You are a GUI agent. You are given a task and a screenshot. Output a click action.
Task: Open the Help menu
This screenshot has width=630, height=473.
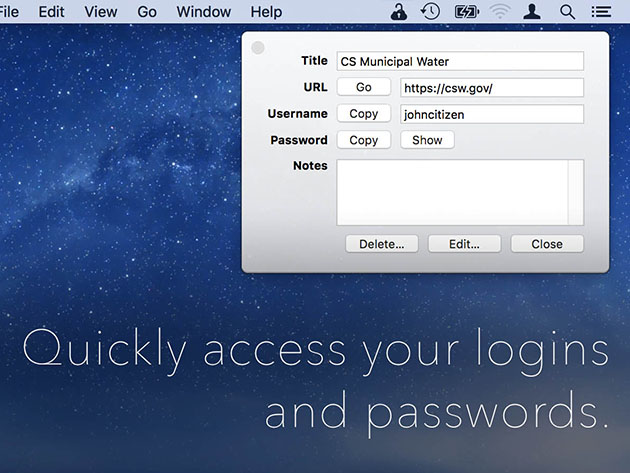click(x=266, y=12)
